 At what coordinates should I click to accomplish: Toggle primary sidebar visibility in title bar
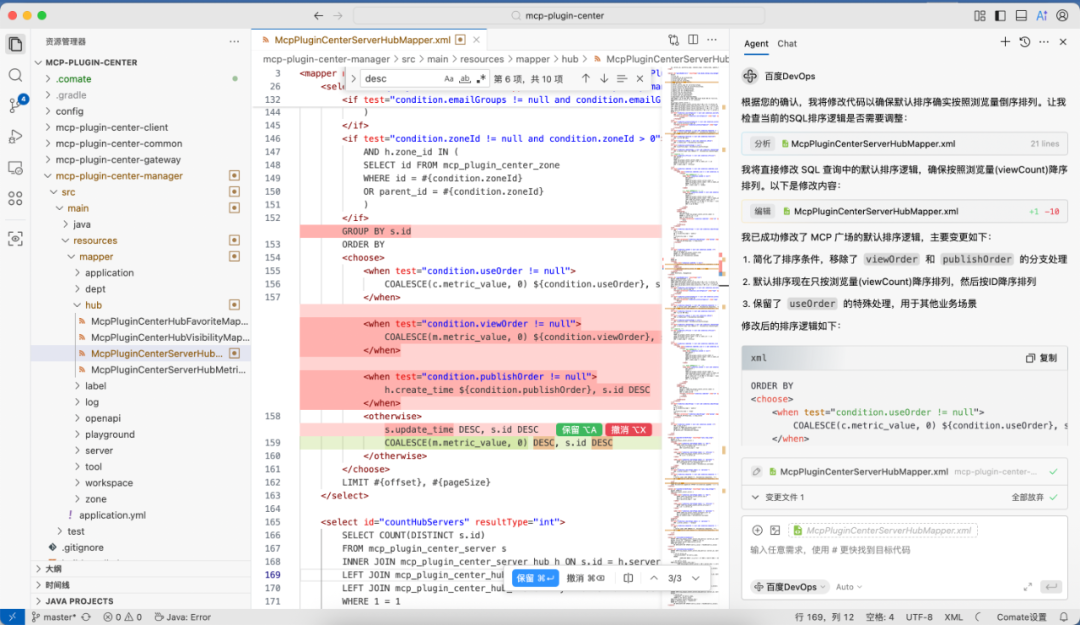1000,15
